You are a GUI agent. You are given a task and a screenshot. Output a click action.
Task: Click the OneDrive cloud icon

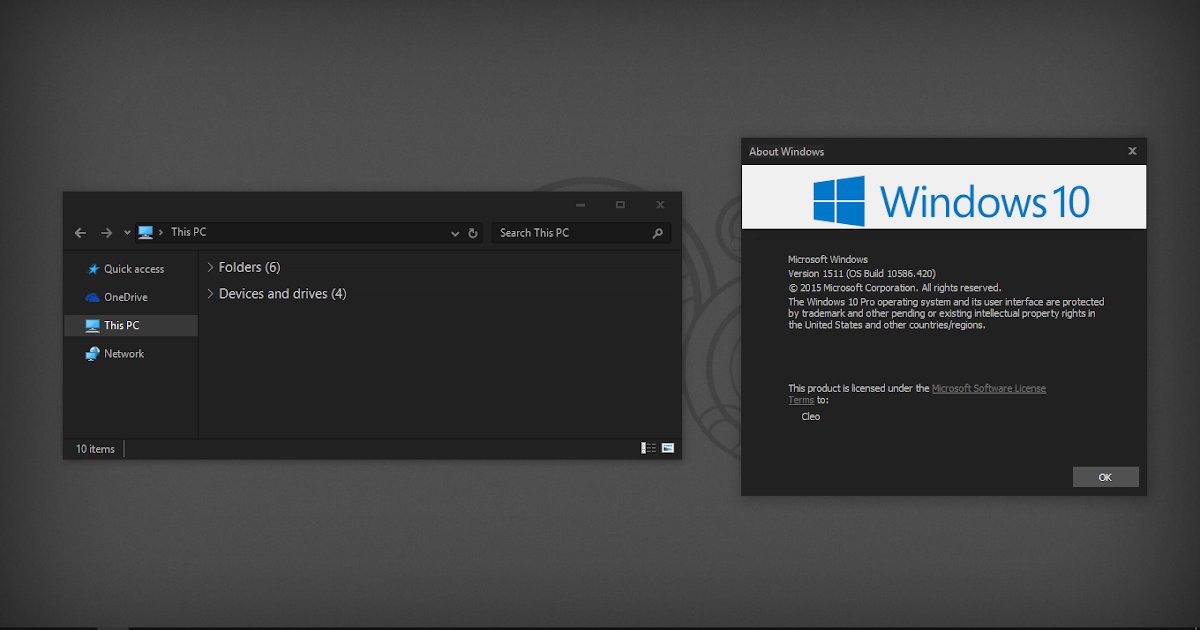[93, 297]
